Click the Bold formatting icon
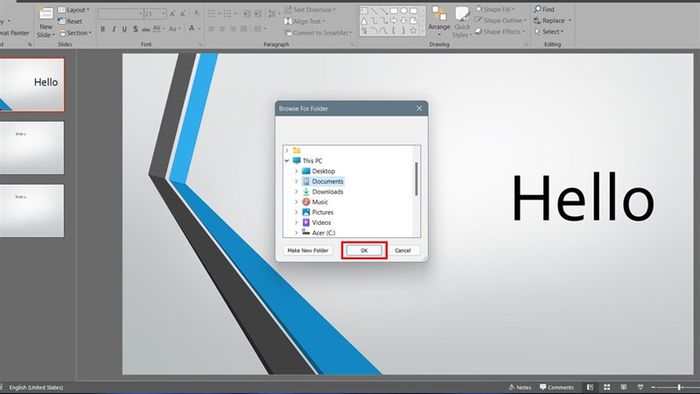This screenshot has width=700, height=394. [103, 29]
